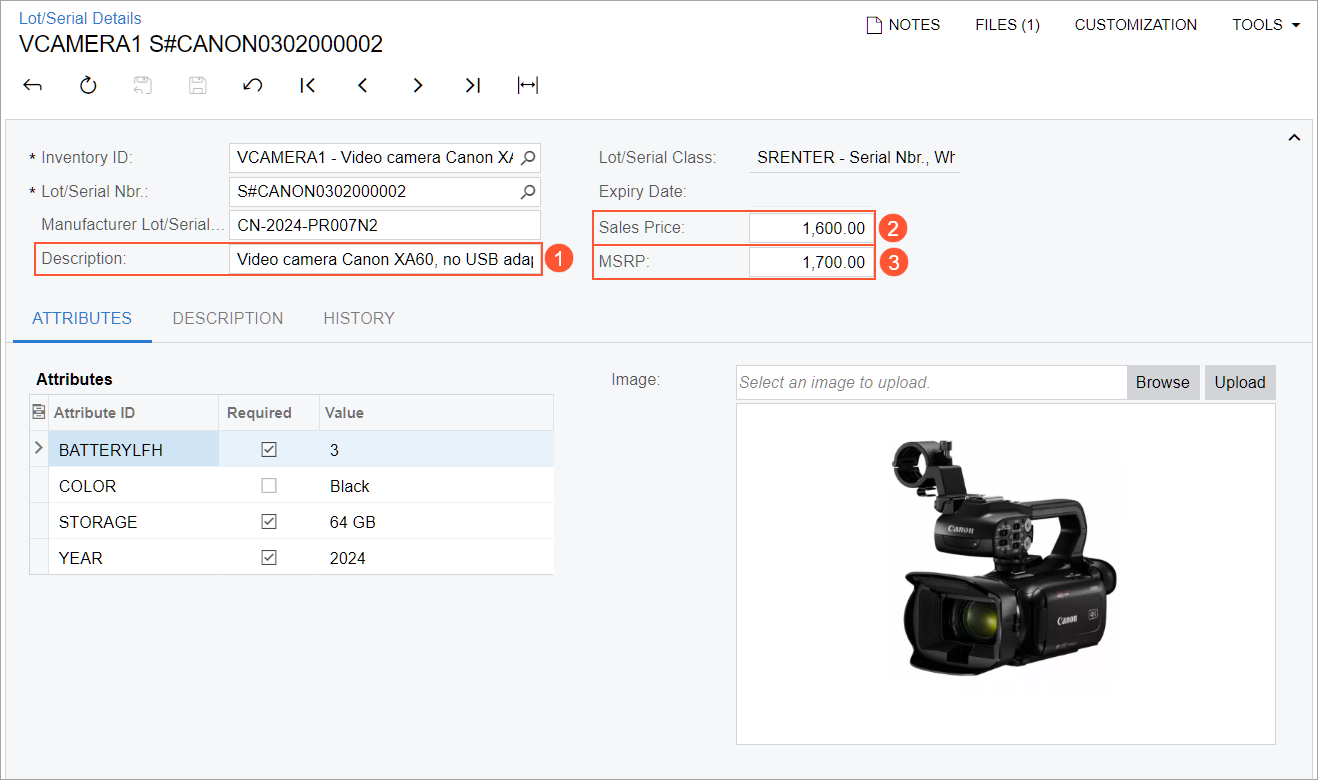The width and height of the screenshot is (1318, 780).
Task: Select the BATTERYLFH attribute row
Action: coord(291,450)
